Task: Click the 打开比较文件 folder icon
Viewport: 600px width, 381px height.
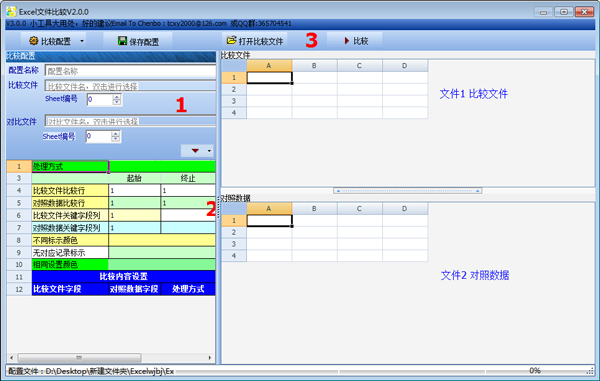Action: 231,40
